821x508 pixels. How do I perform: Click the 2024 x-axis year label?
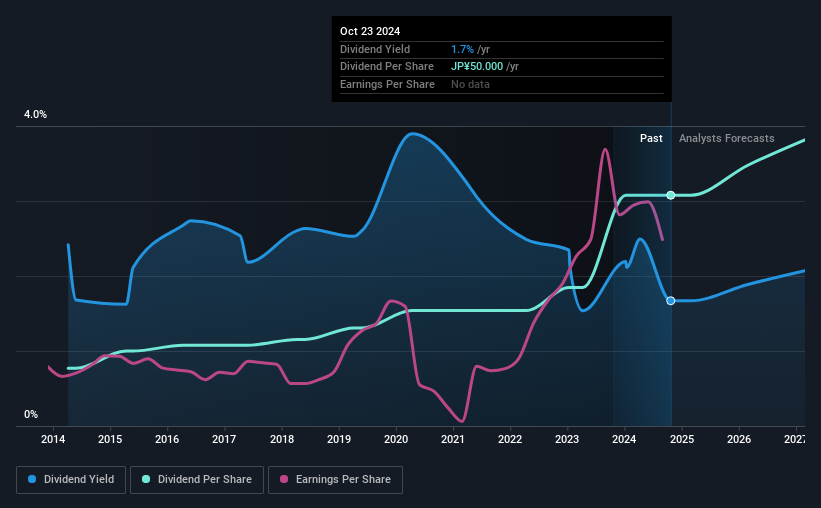pos(624,439)
